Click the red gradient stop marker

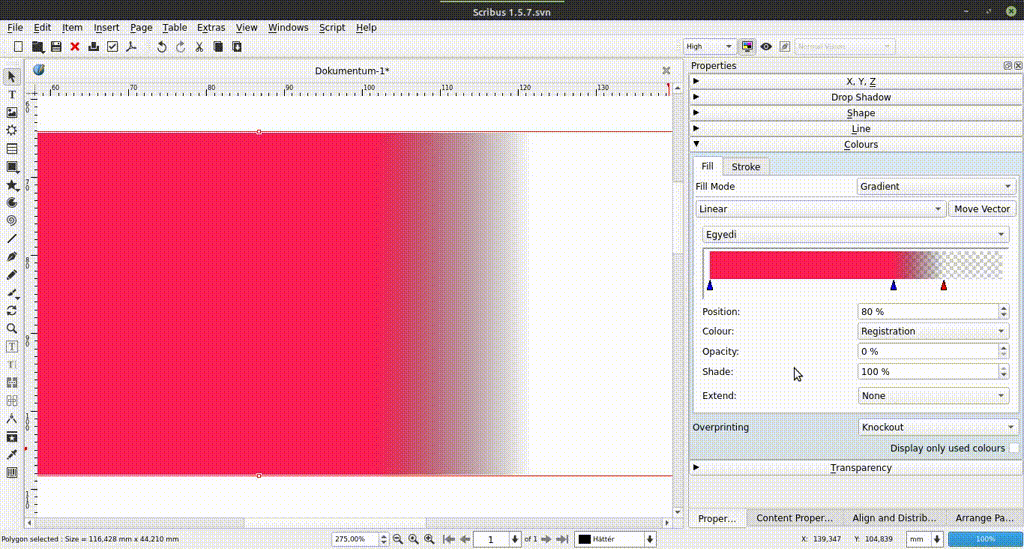point(943,286)
